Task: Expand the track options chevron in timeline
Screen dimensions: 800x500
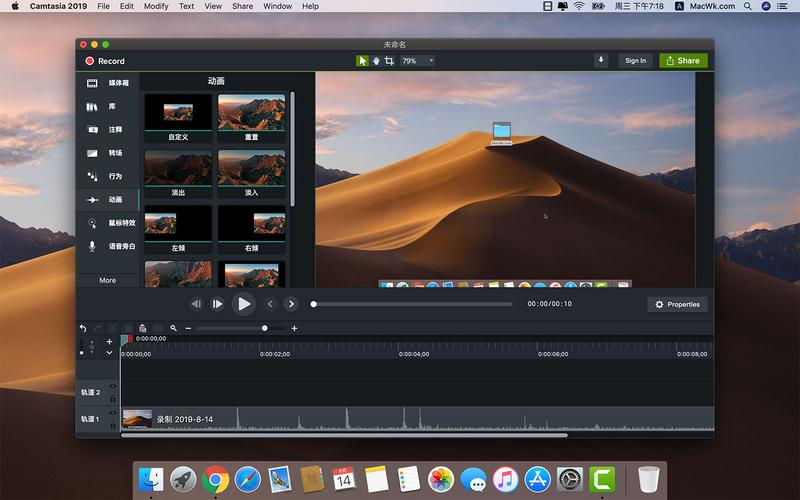Action: tap(109, 353)
